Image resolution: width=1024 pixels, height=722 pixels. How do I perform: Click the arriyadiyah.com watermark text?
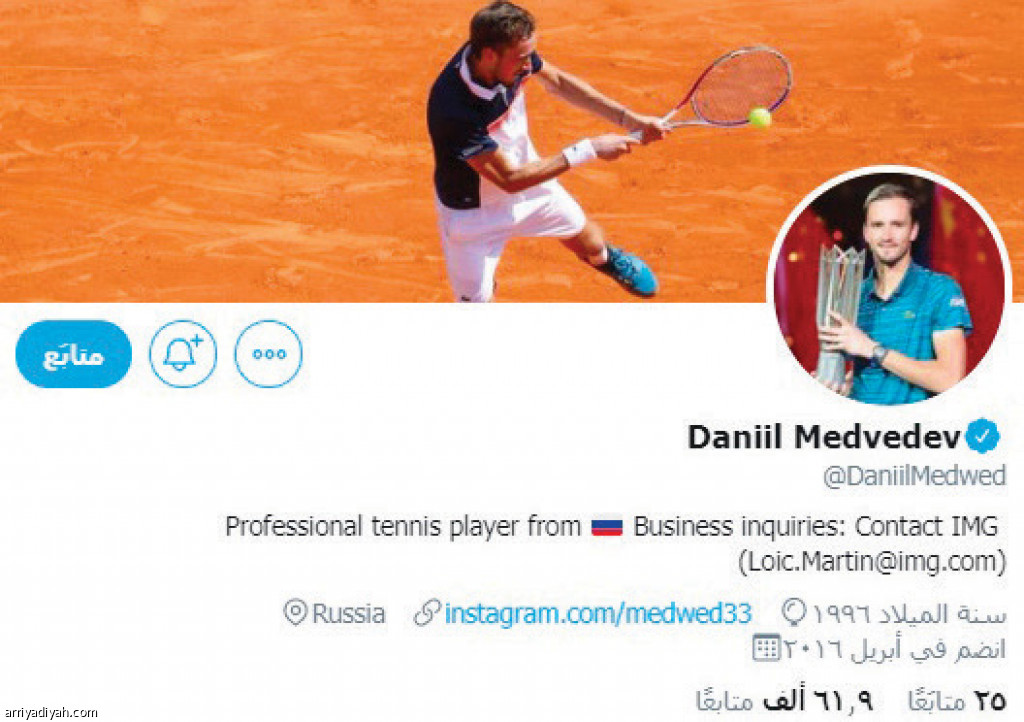click(50, 712)
